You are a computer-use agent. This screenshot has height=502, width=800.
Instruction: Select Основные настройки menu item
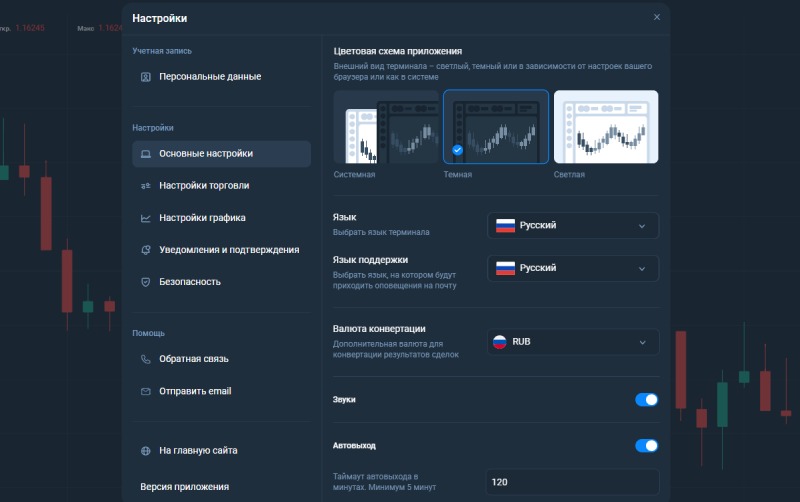[221, 154]
